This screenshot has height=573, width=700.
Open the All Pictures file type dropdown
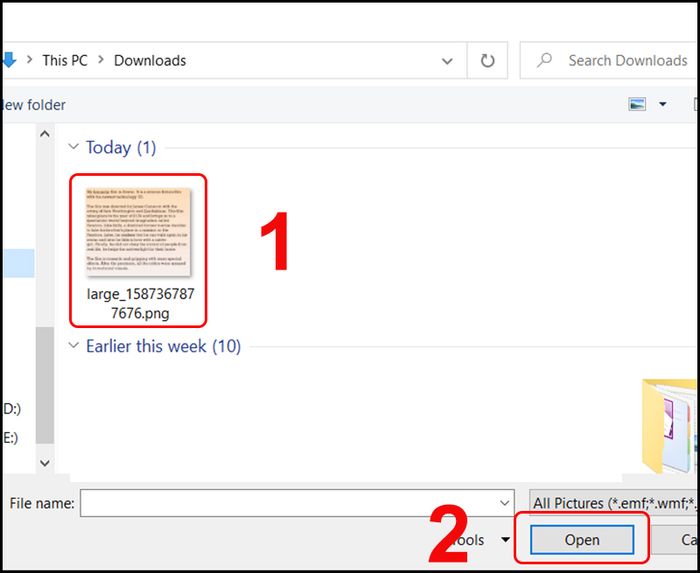click(614, 503)
